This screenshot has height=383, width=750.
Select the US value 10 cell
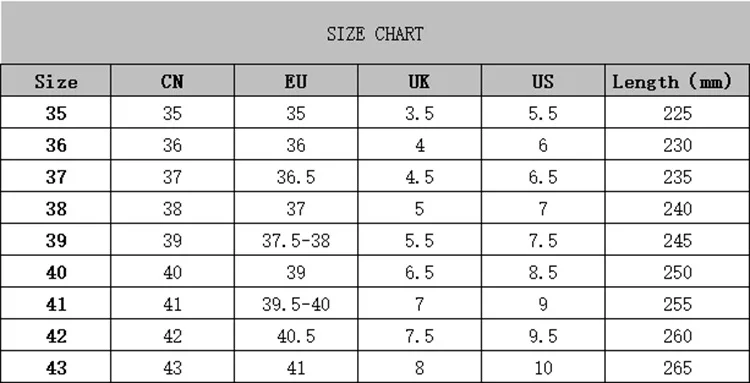543,368
